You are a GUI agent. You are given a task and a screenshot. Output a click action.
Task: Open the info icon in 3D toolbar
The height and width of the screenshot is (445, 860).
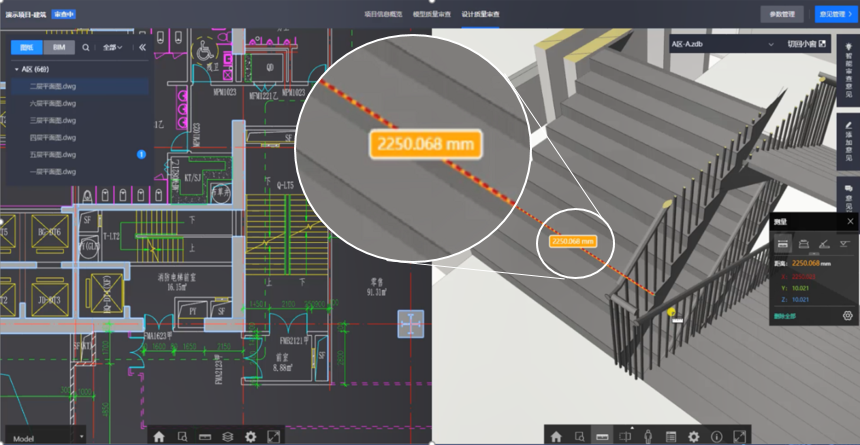[716, 436]
